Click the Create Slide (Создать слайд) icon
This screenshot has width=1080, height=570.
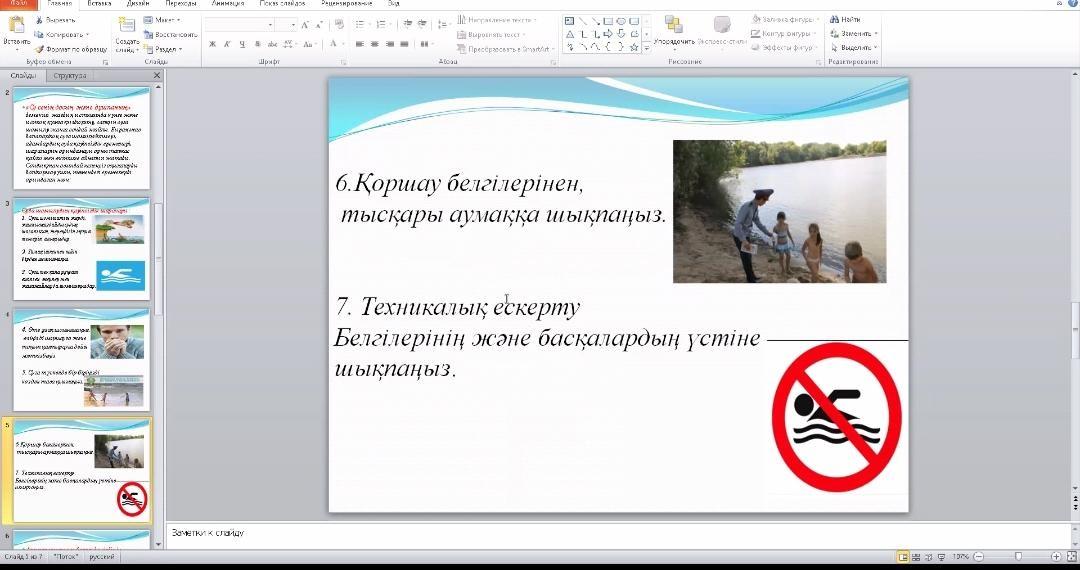point(127,26)
